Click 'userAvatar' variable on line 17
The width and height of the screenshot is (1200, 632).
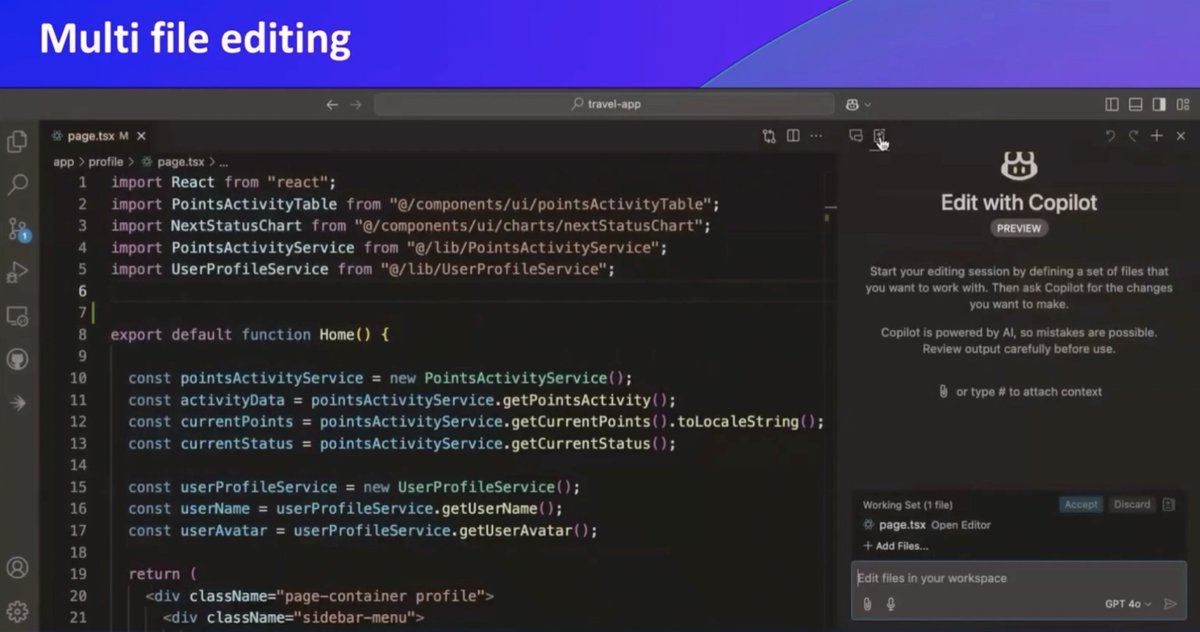point(224,530)
